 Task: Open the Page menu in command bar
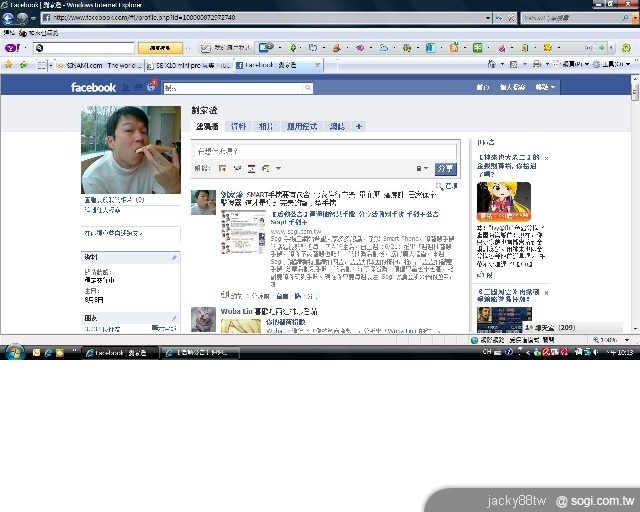(571, 64)
